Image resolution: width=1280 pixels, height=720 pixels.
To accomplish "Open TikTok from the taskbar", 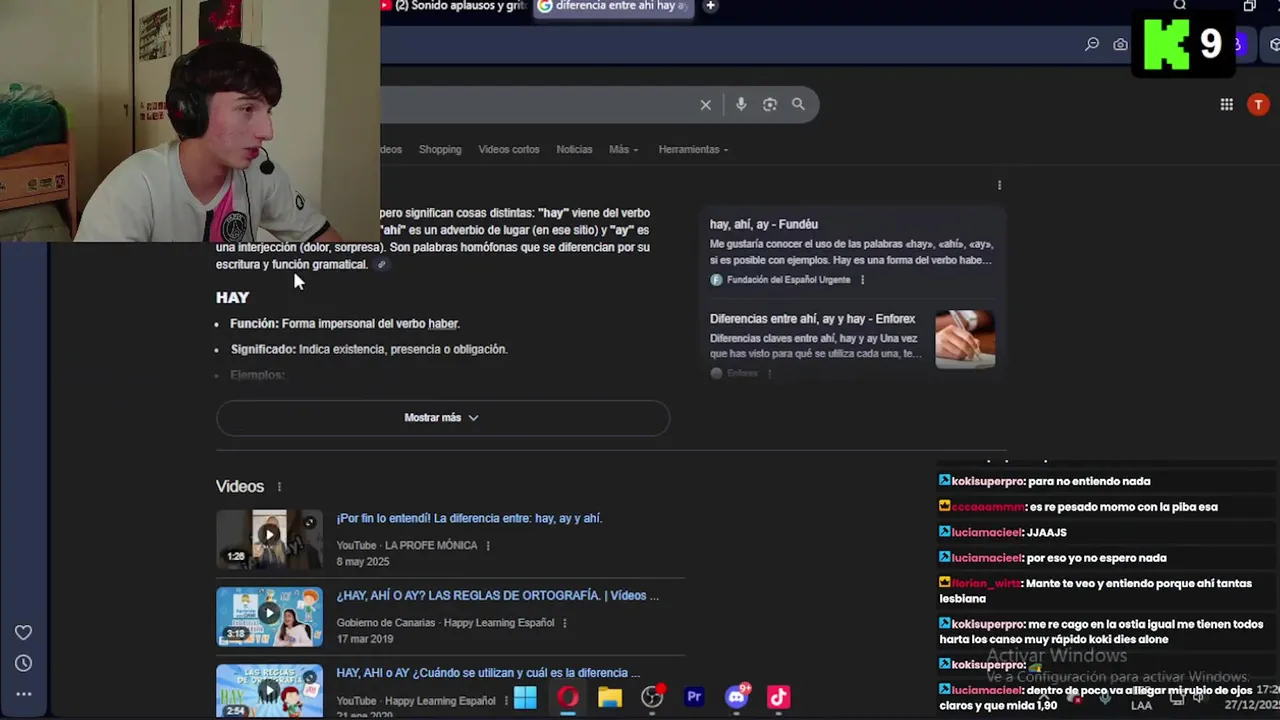I will click(x=779, y=697).
